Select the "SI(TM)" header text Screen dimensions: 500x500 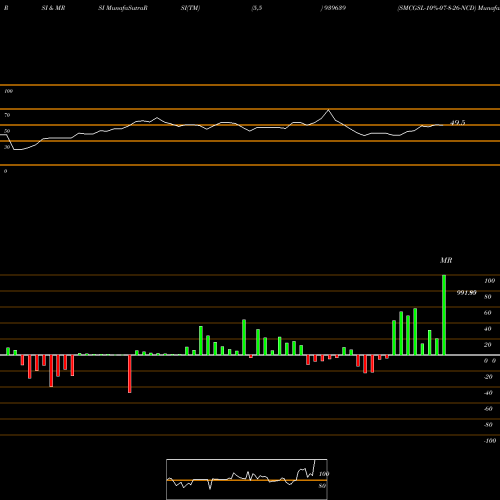(x=190, y=8)
